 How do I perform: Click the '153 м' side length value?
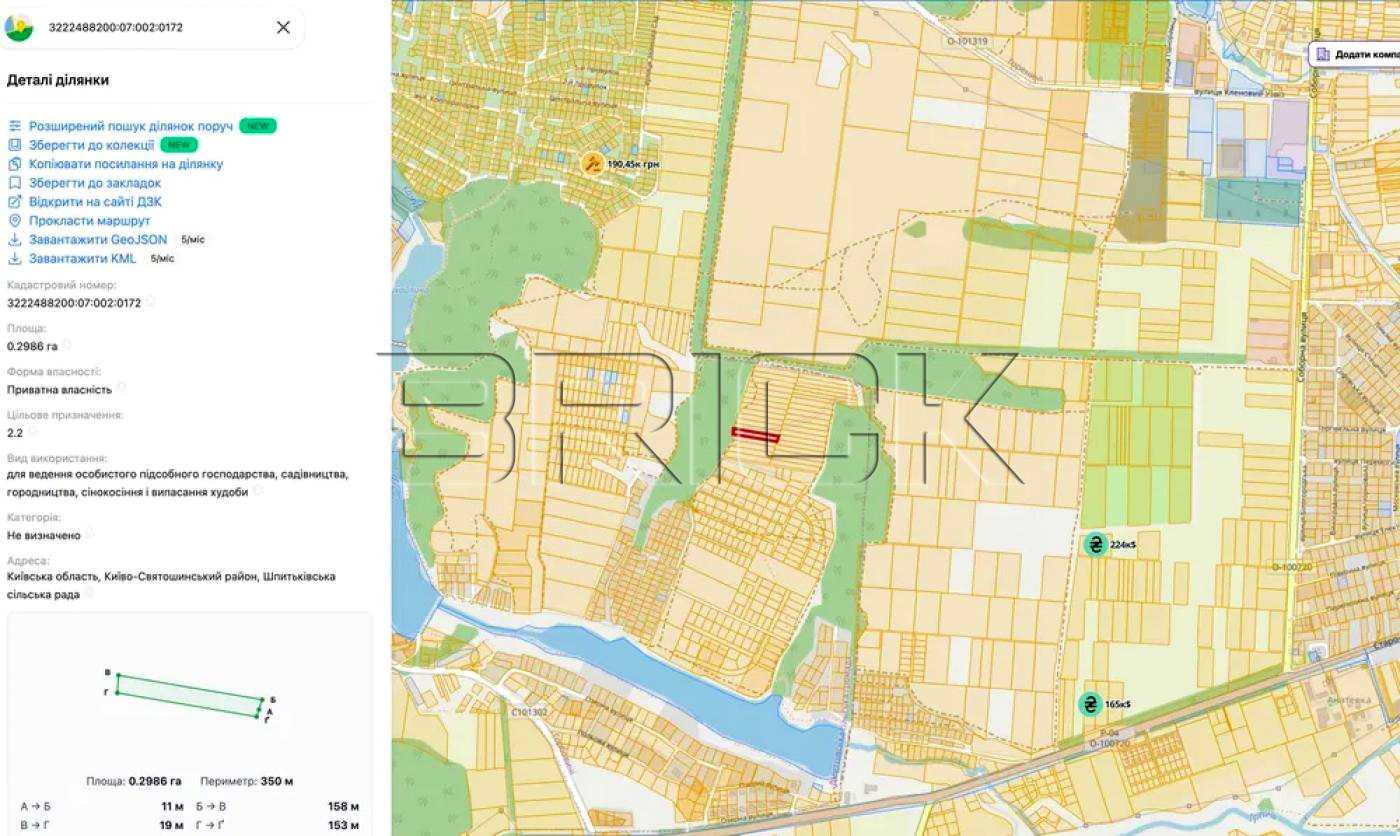(343, 825)
